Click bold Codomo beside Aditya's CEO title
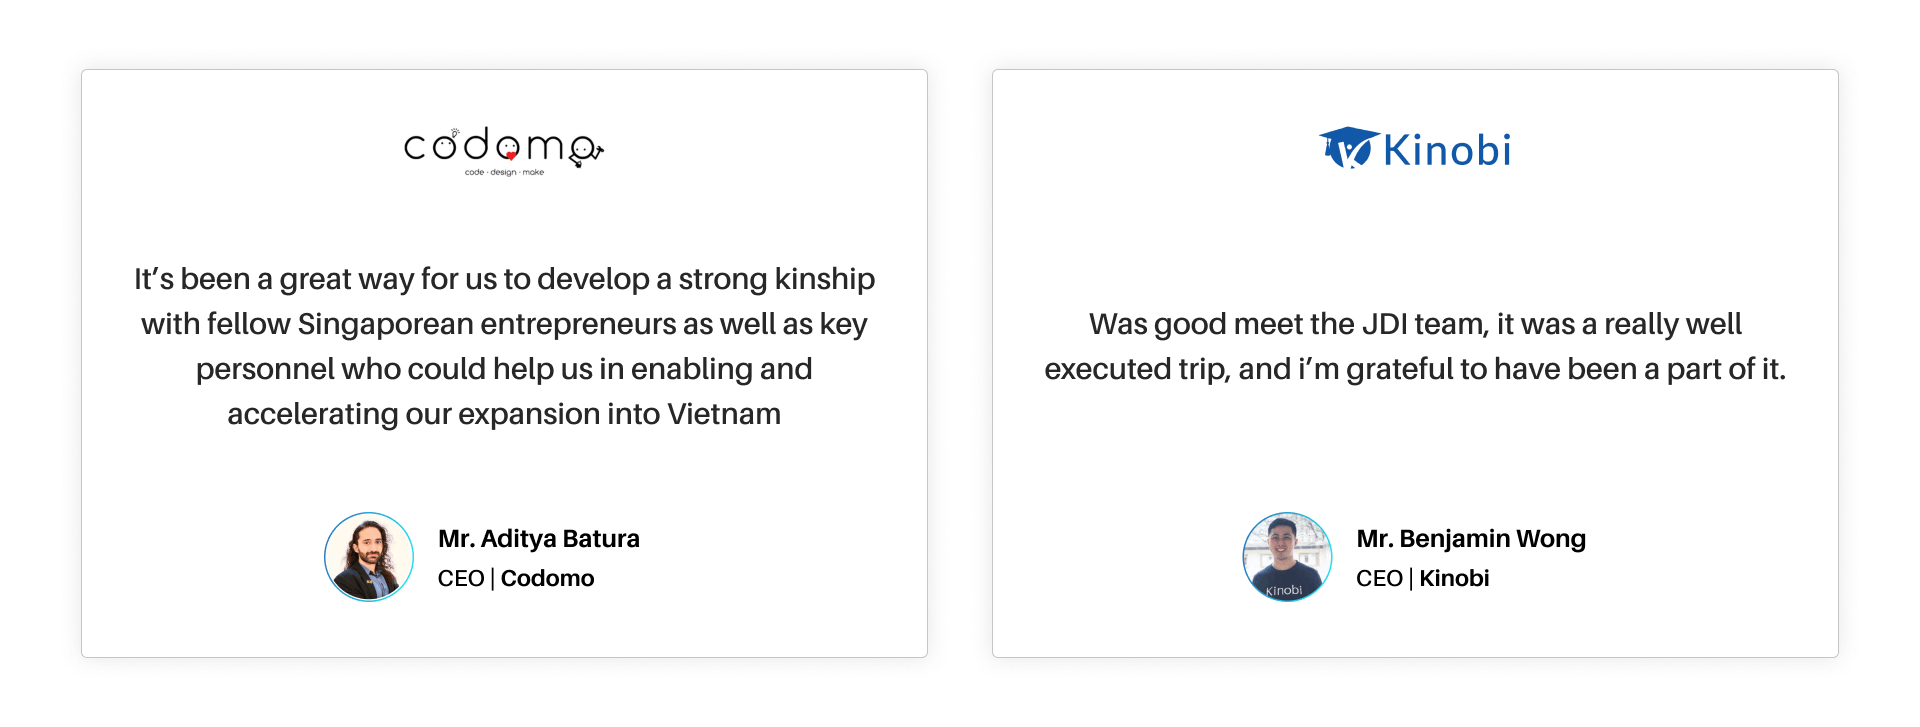Viewport: 1920px width, 727px height. (x=547, y=579)
